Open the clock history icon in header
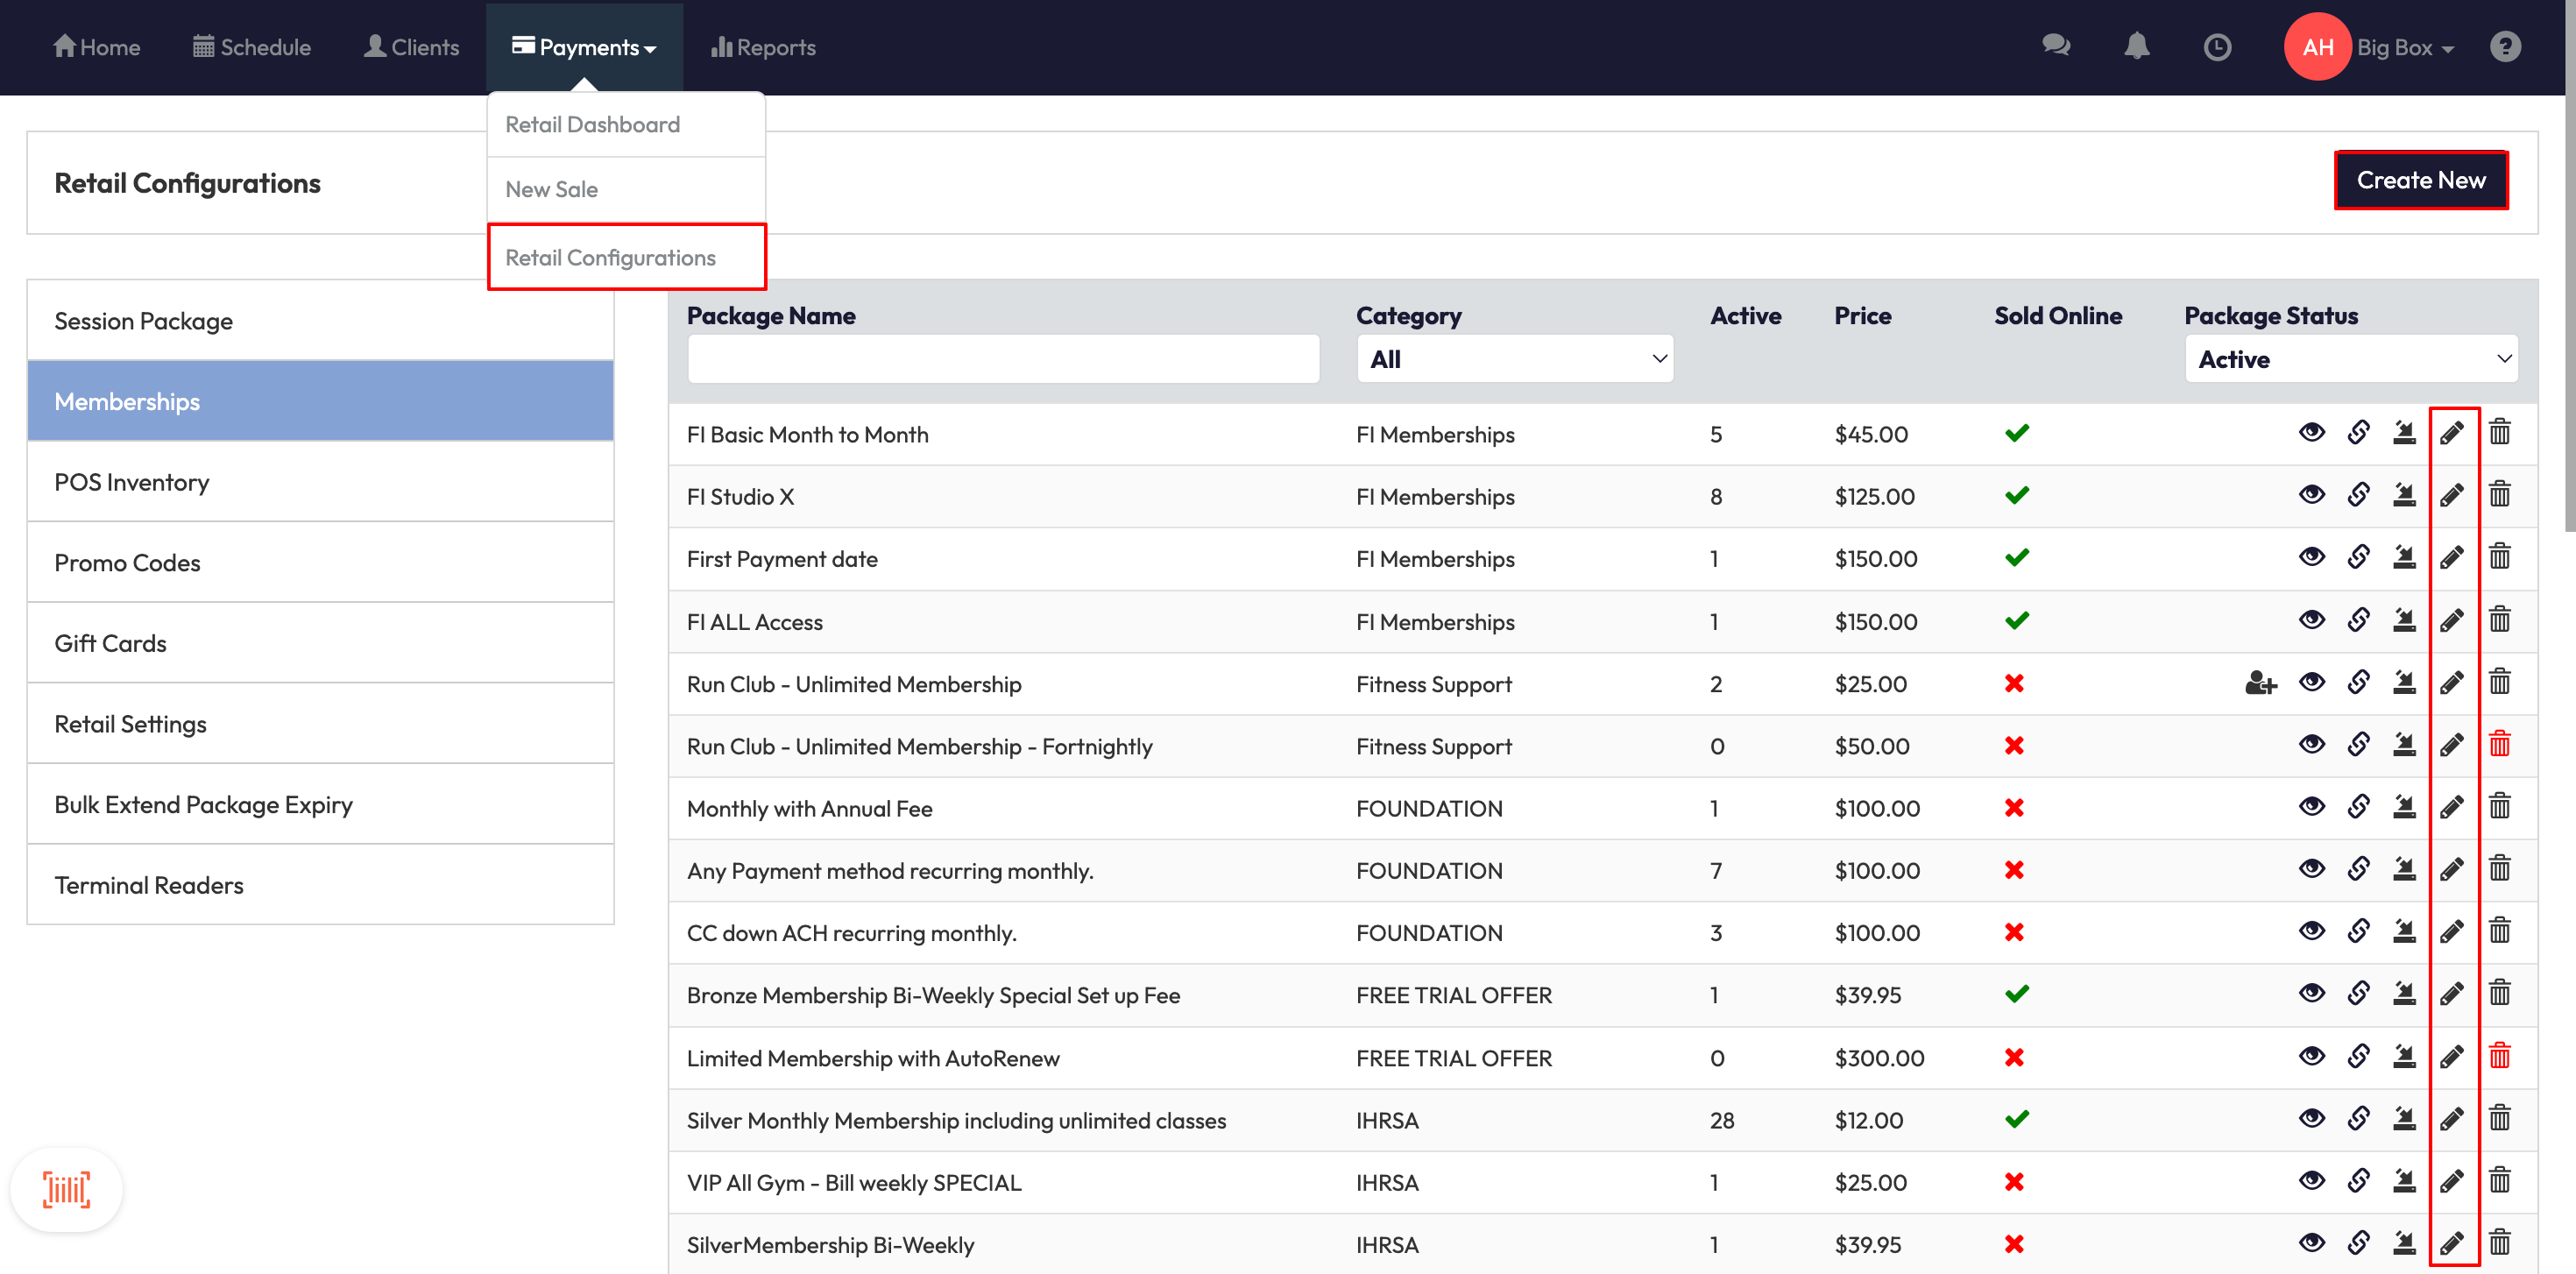2576x1274 pixels. (x=2217, y=47)
